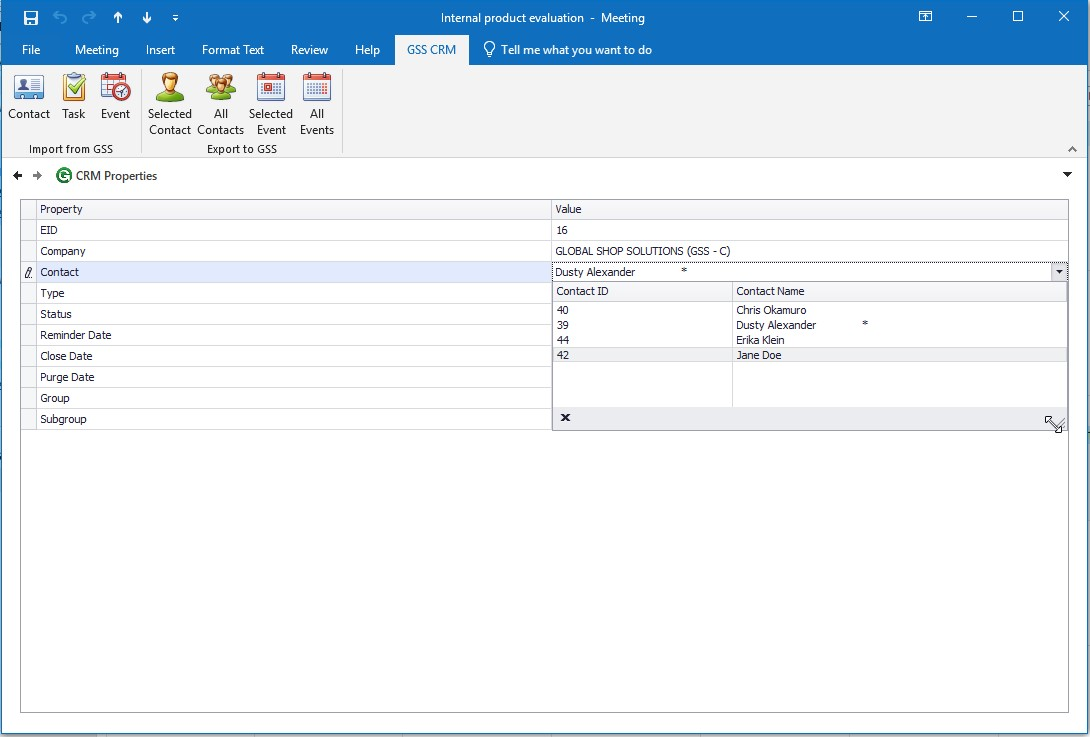Image resolution: width=1090 pixels, height=737 pixels.
Task: Export Selected Contact to GSS
Action: click(x=170, y=104)
